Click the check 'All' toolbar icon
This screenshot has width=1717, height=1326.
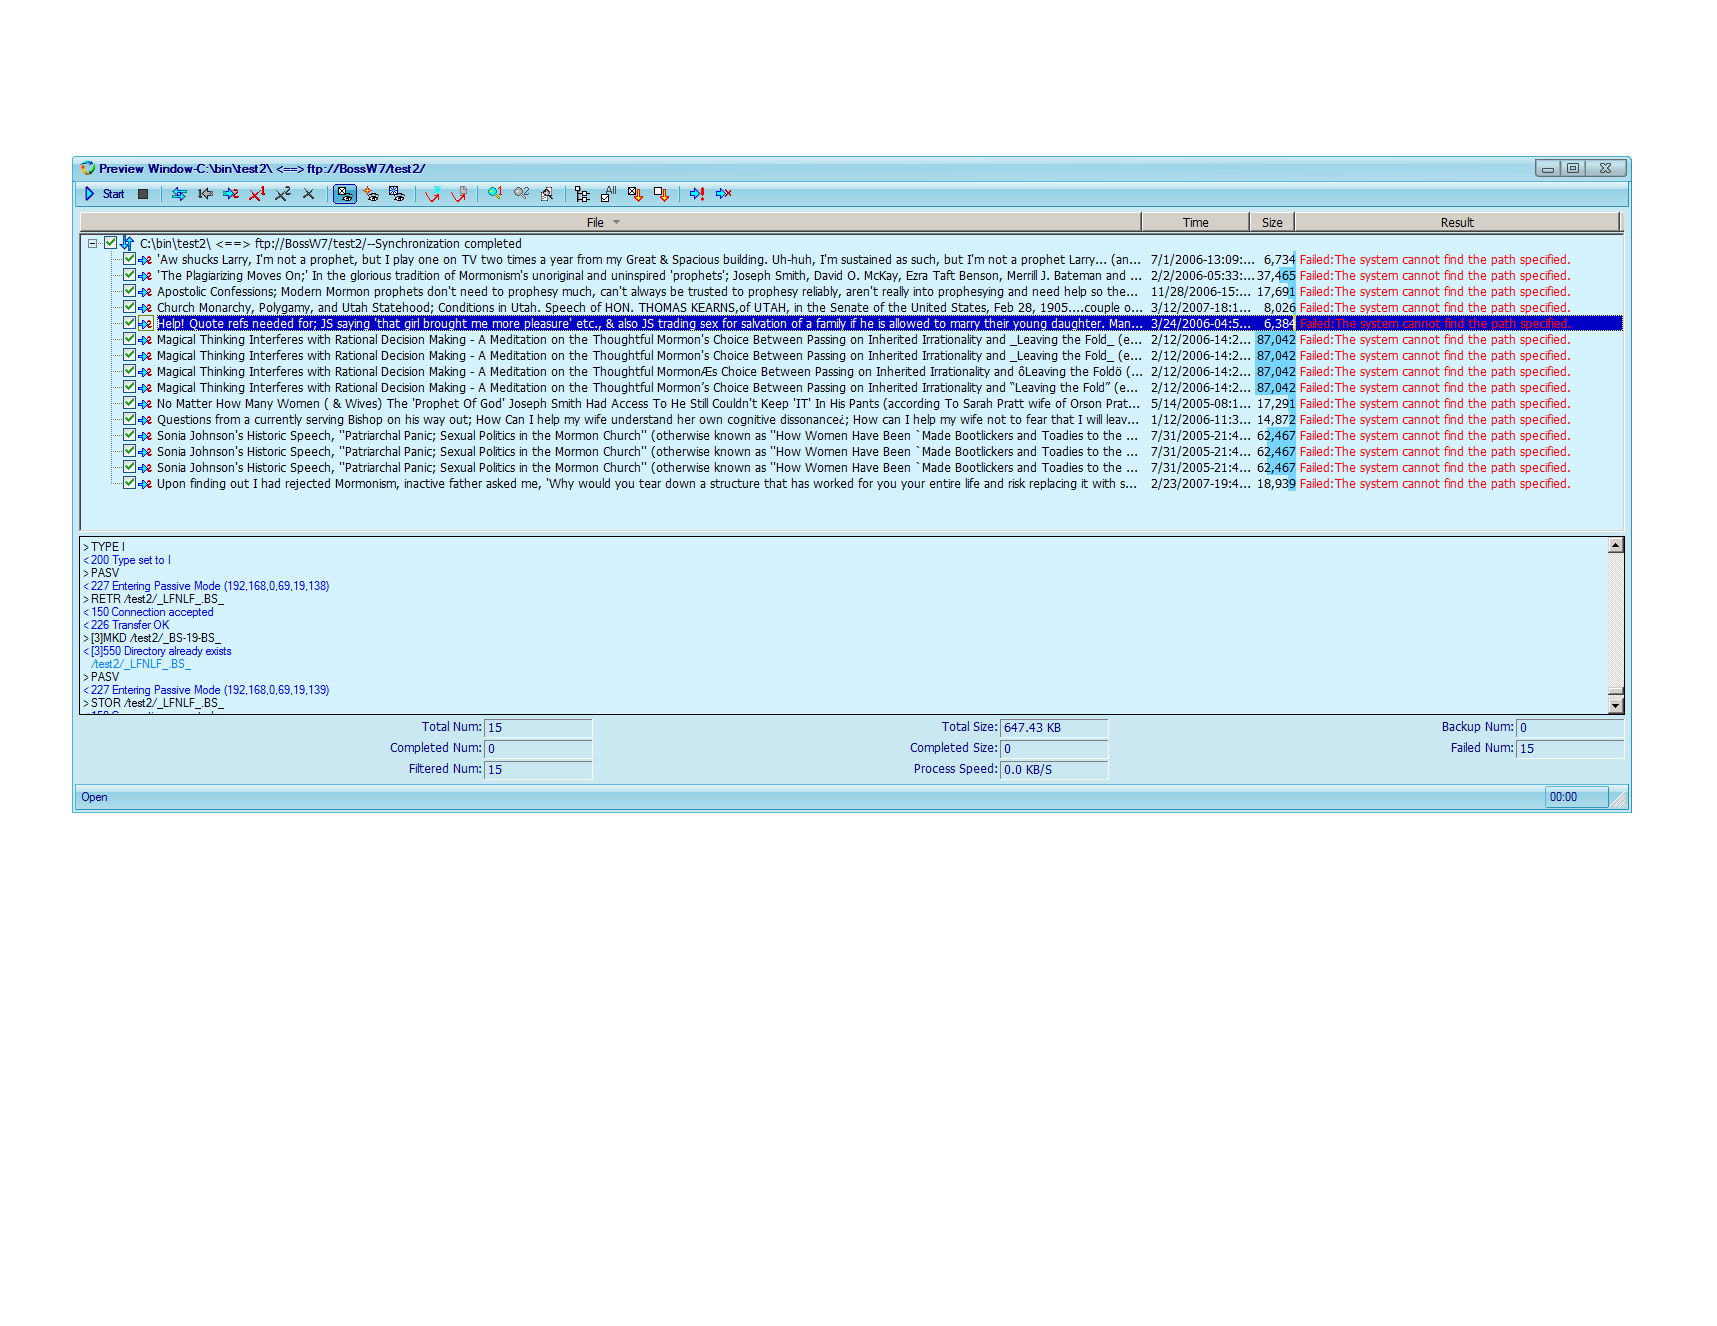click(608, 194)
